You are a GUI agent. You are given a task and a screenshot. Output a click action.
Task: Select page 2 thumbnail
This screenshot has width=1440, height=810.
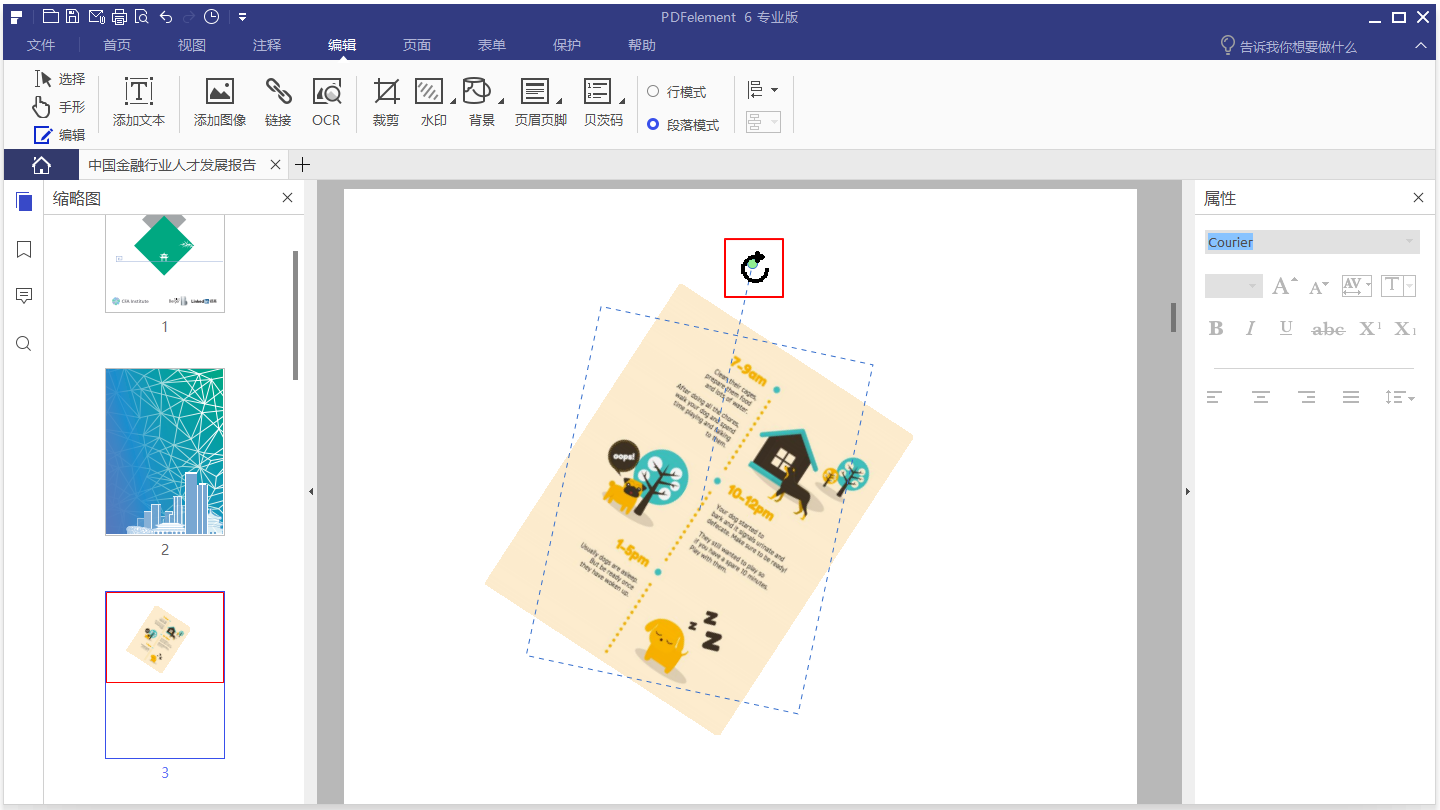[x=165, y=452]
